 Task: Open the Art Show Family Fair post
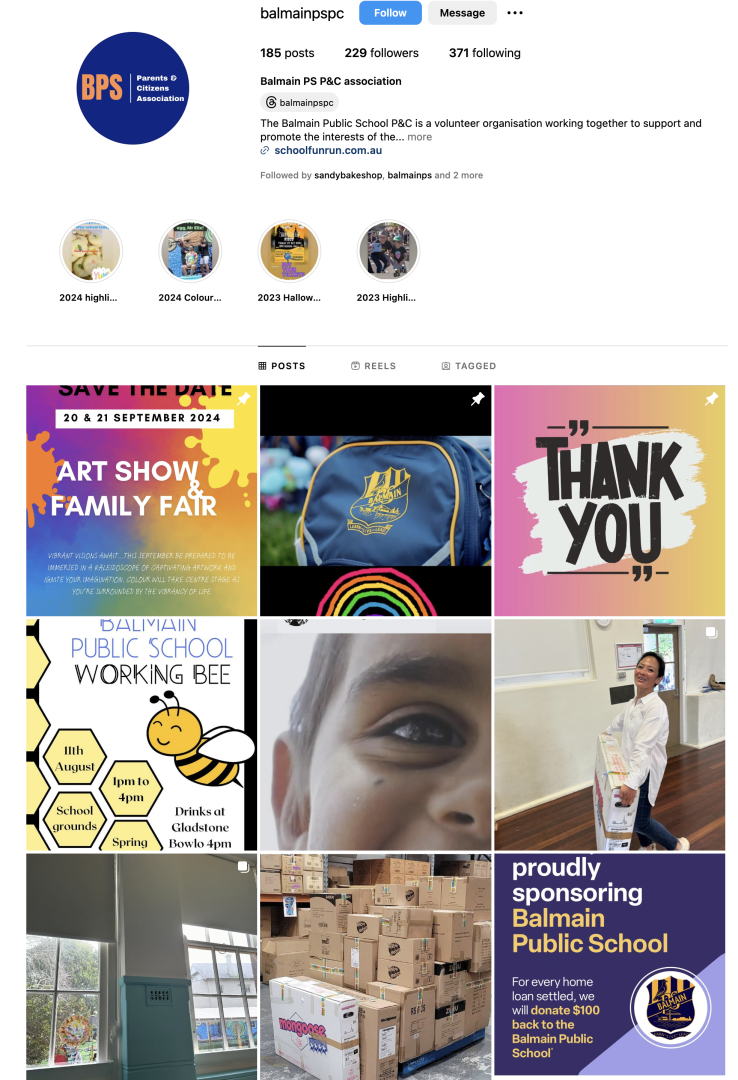[x=141, y=501]
